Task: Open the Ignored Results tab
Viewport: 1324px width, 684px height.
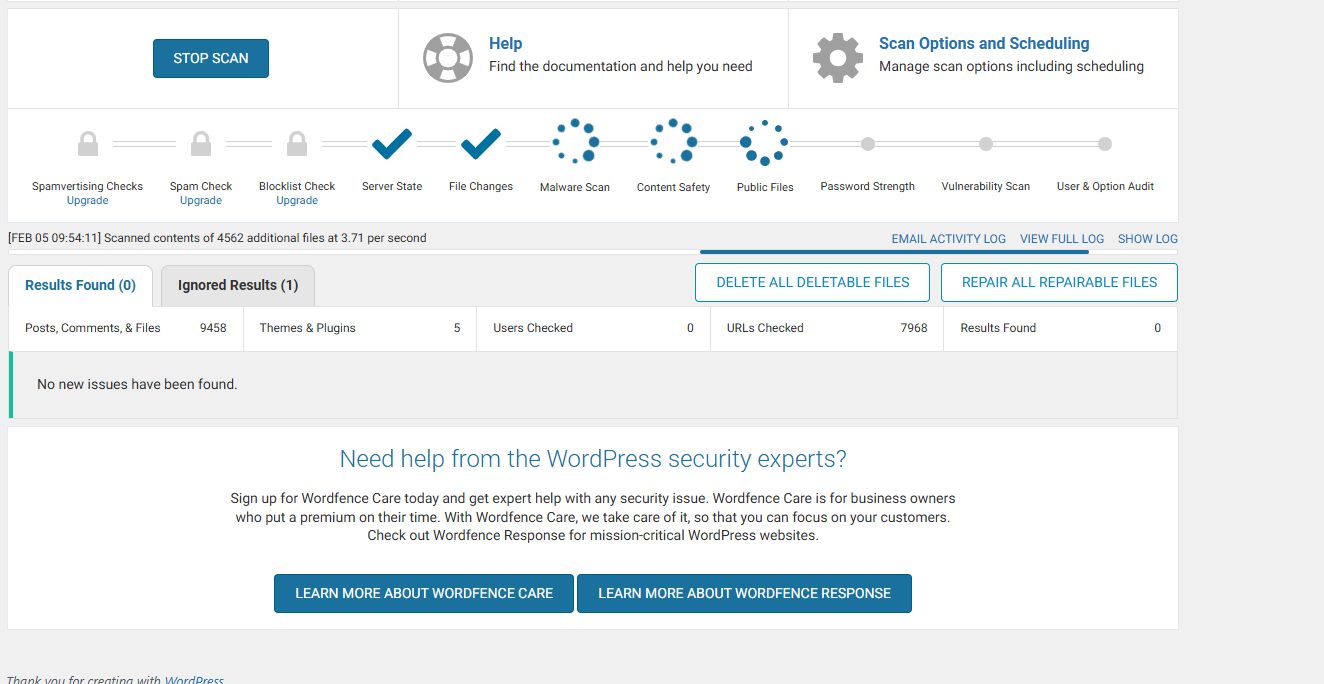Action: (x=238, y=285)
